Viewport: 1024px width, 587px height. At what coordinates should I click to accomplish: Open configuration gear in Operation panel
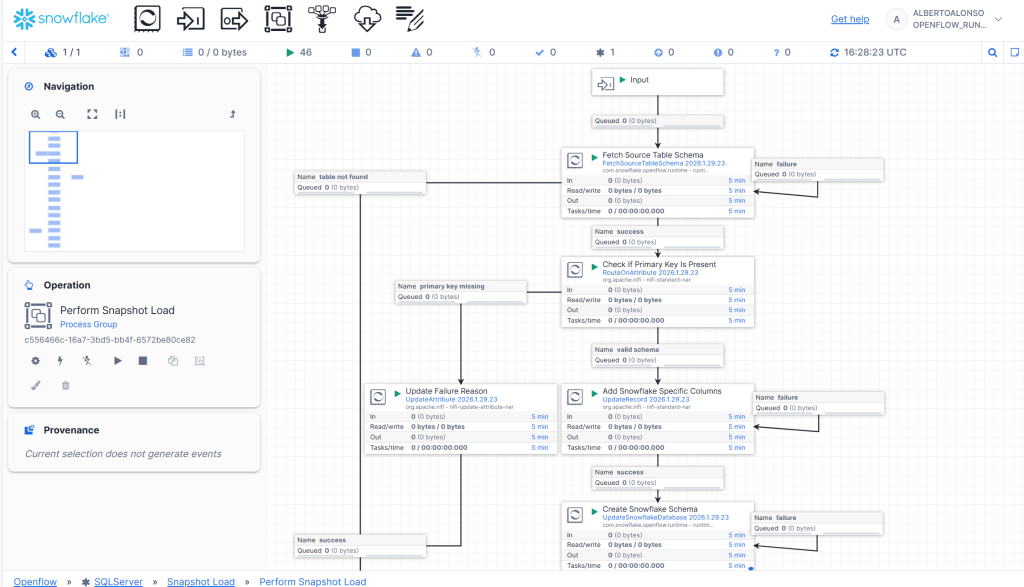36,360
